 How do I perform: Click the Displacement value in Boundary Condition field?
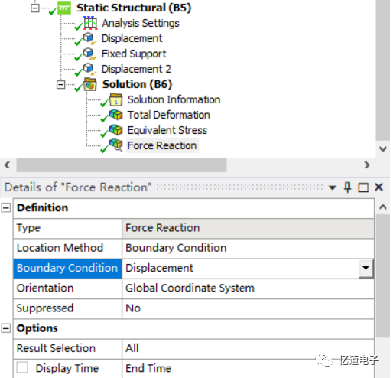coord(159,268)
